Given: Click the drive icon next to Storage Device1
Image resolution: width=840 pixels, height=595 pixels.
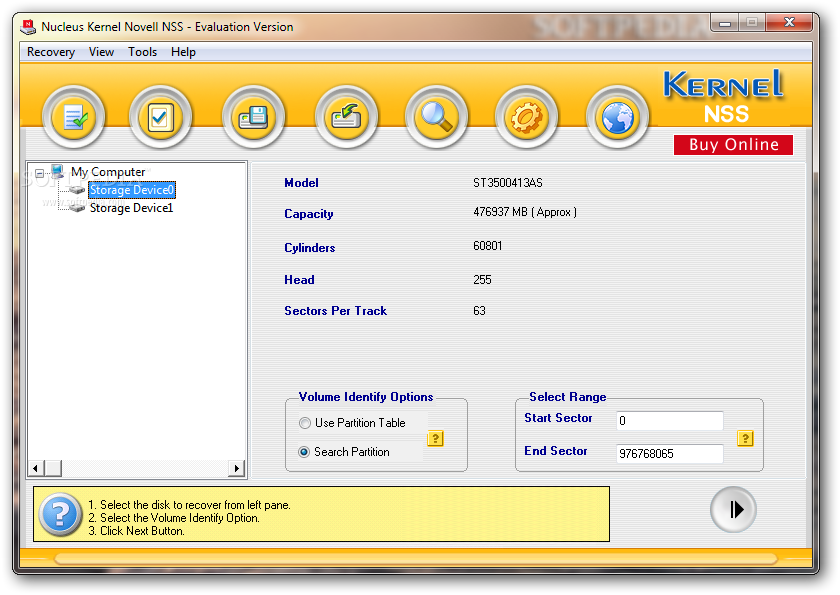Looking at the screenshot, I should 78,207.
